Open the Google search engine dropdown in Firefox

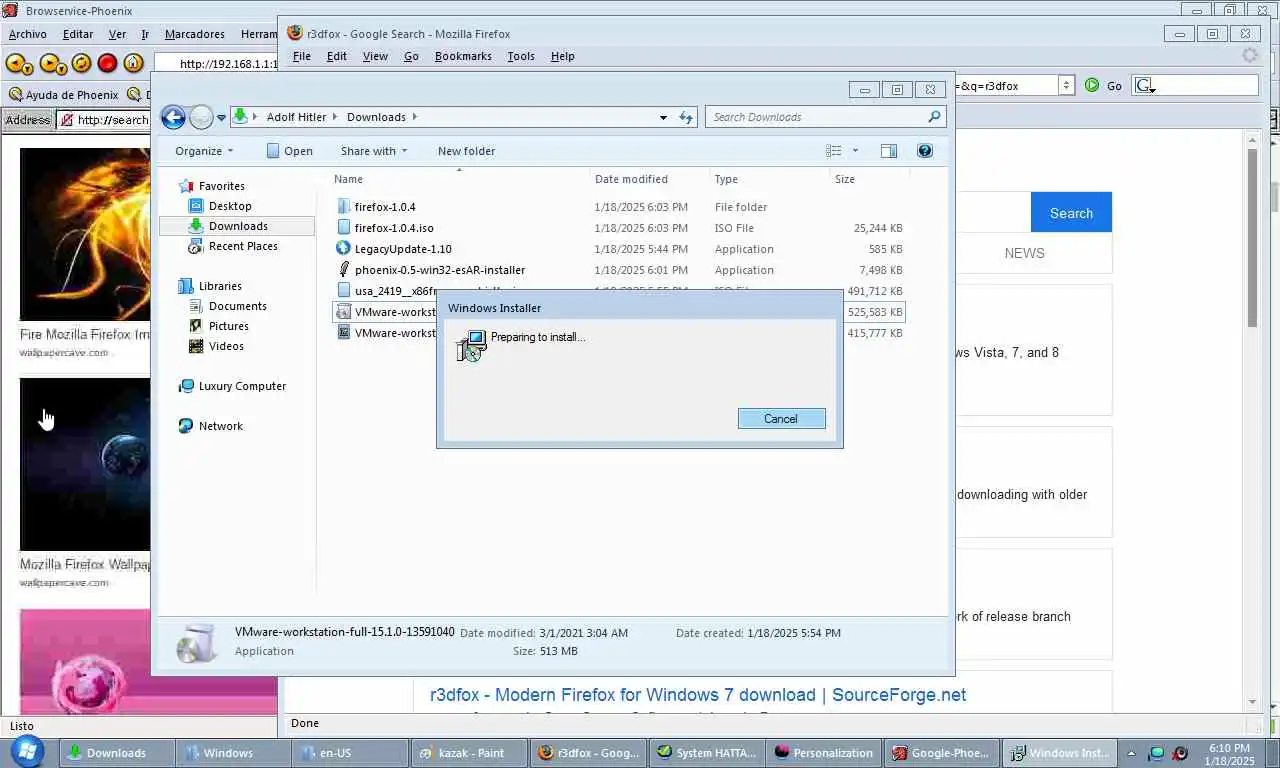(x=1145, y=86)
